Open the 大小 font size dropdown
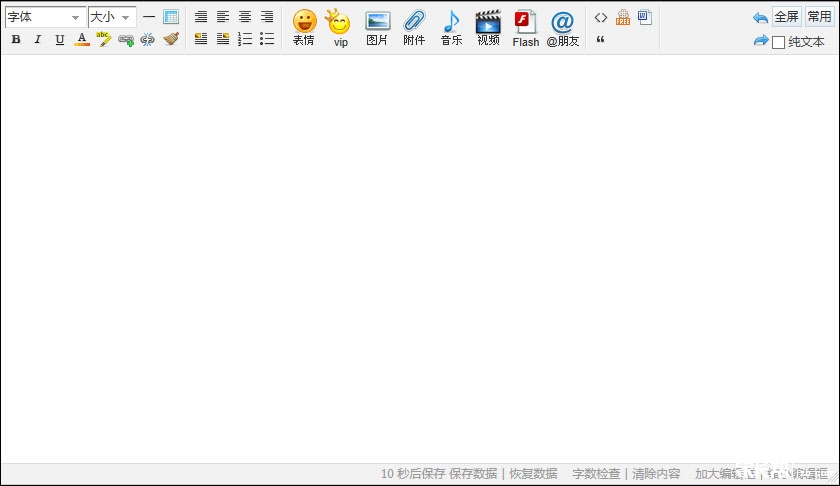The image size is (840, 486). coord(111,17)
